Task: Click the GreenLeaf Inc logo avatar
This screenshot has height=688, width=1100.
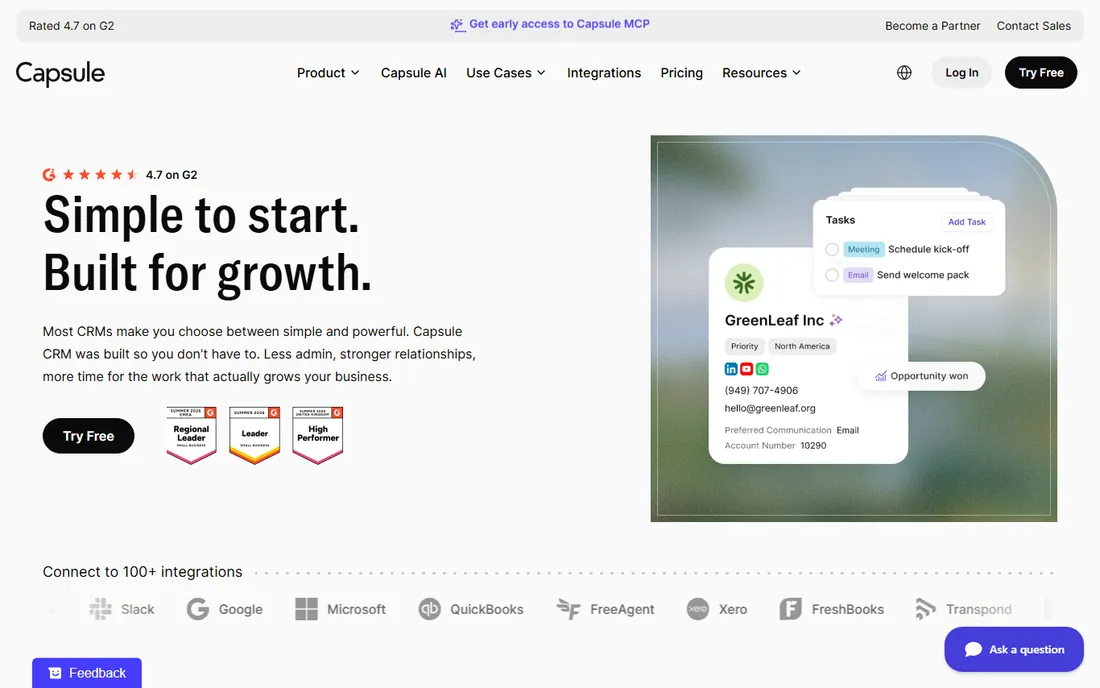Action: coord(744,283)
